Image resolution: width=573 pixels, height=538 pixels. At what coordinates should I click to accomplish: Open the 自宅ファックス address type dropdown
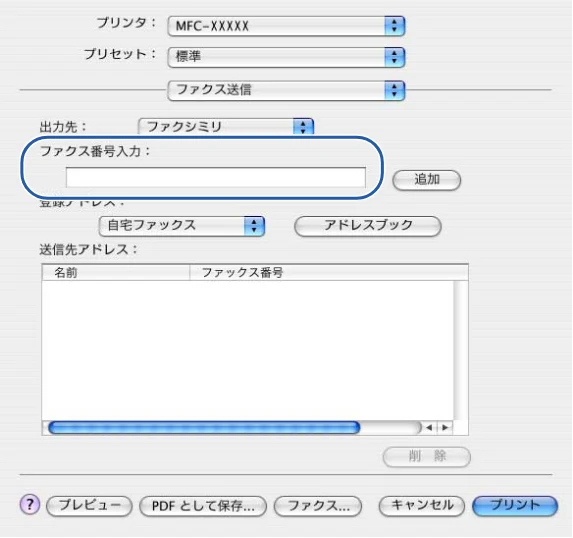tap(182, 226)
